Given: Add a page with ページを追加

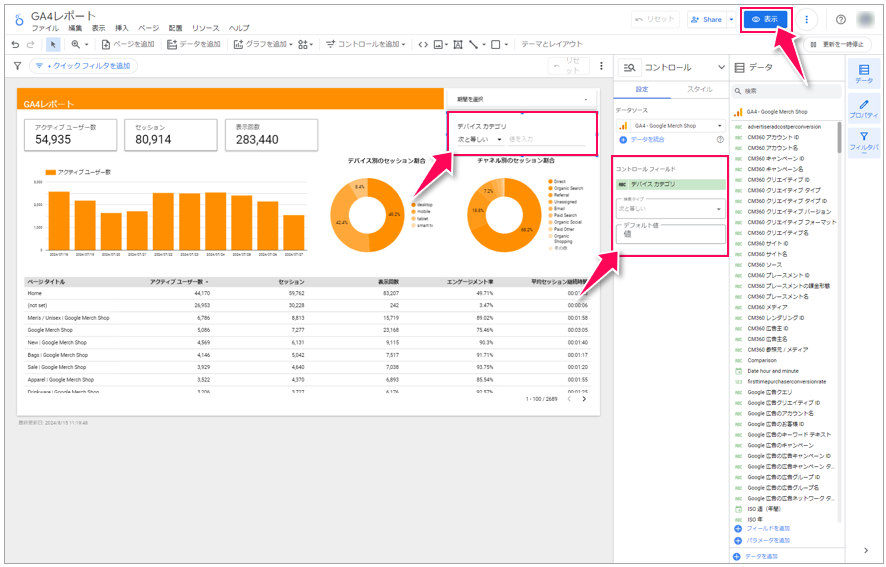Looking at the screenshot, I should point(128,44).
